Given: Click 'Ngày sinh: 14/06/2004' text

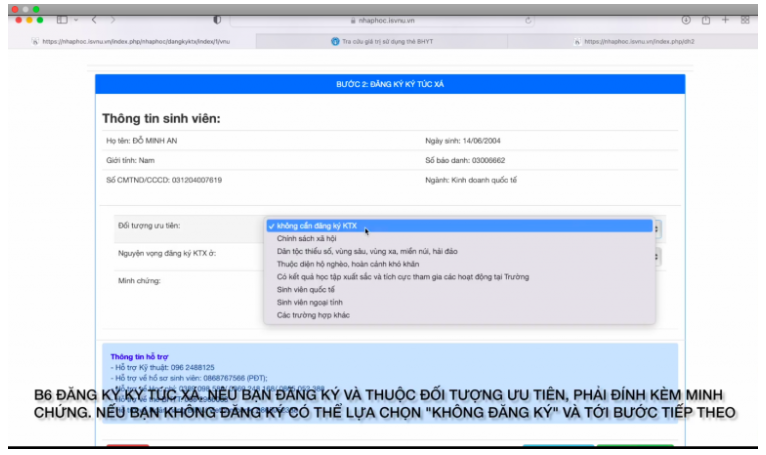Looking at the screenshot, I should 463,141.
